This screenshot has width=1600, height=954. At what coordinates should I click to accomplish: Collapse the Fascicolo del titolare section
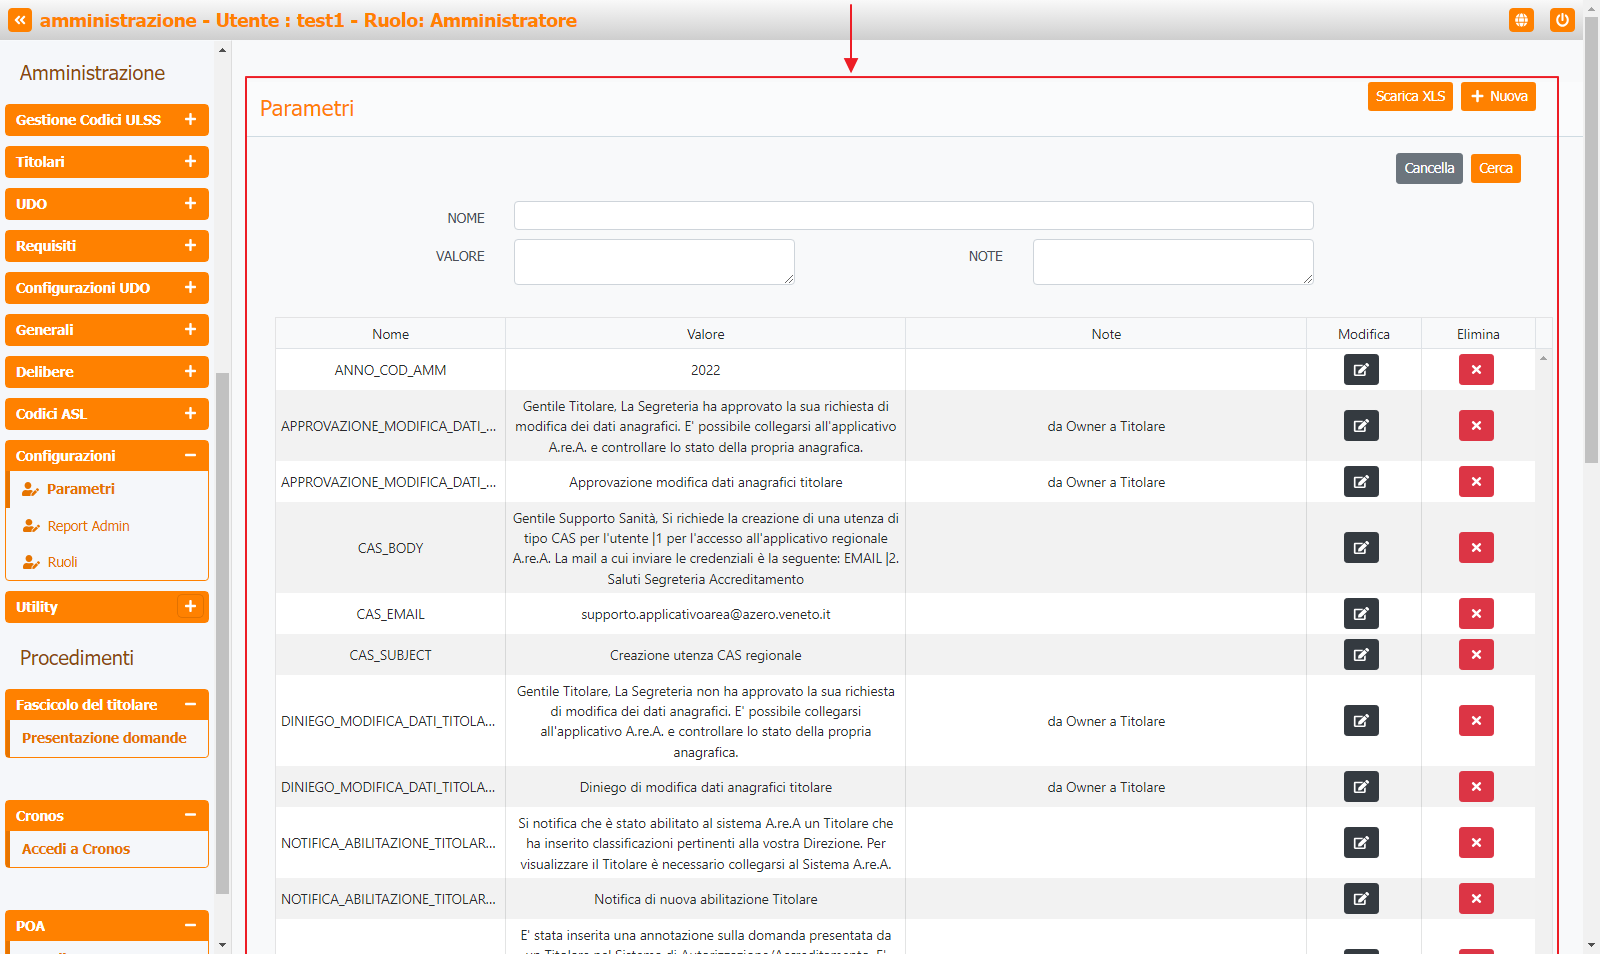point(190,705)
